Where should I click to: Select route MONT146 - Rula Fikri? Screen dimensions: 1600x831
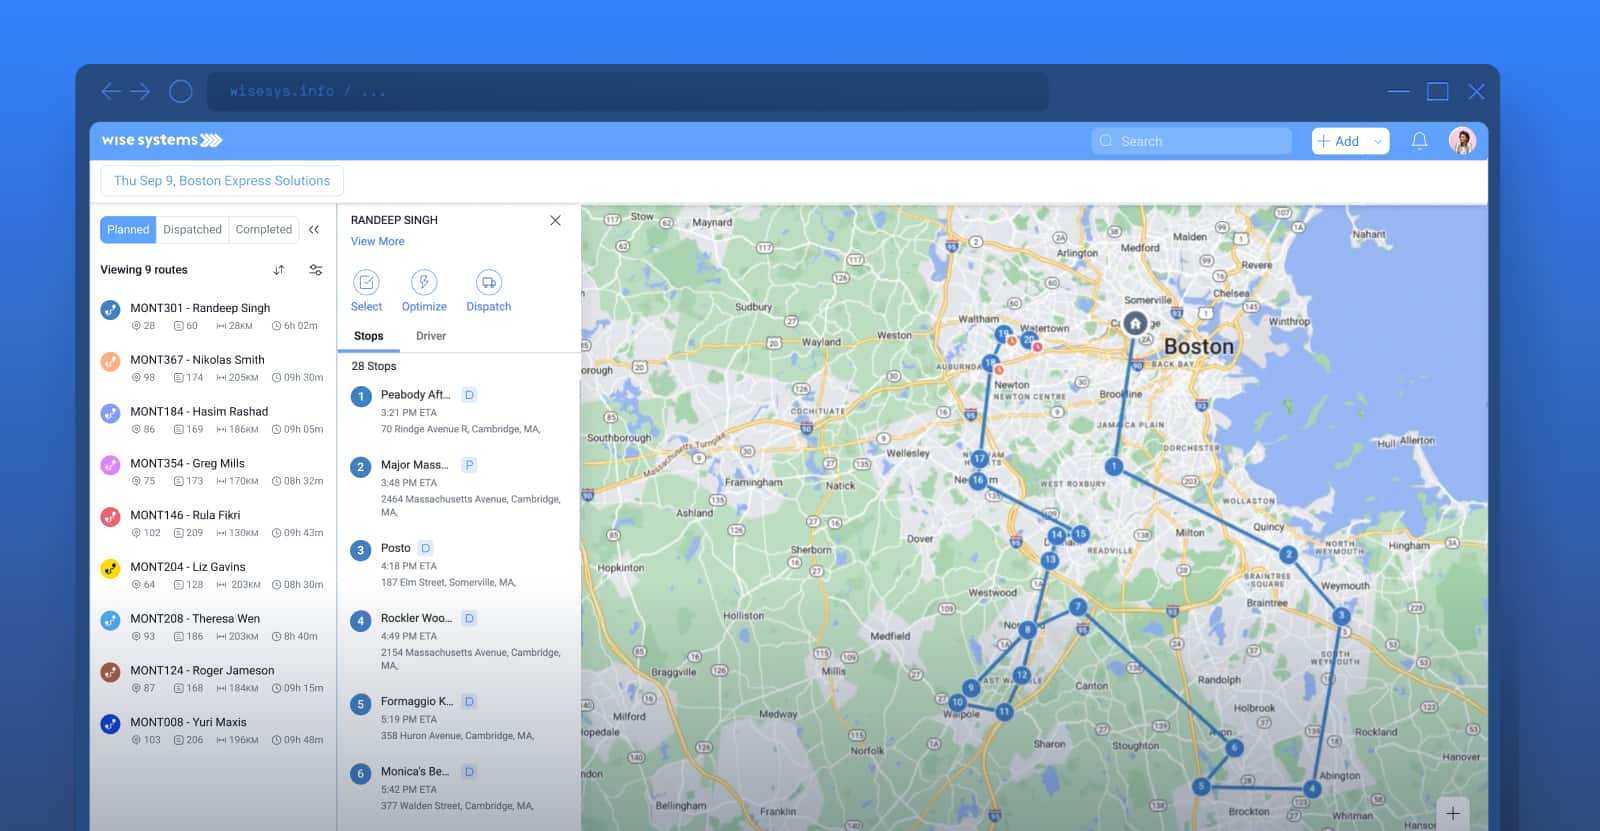(212, 524)
